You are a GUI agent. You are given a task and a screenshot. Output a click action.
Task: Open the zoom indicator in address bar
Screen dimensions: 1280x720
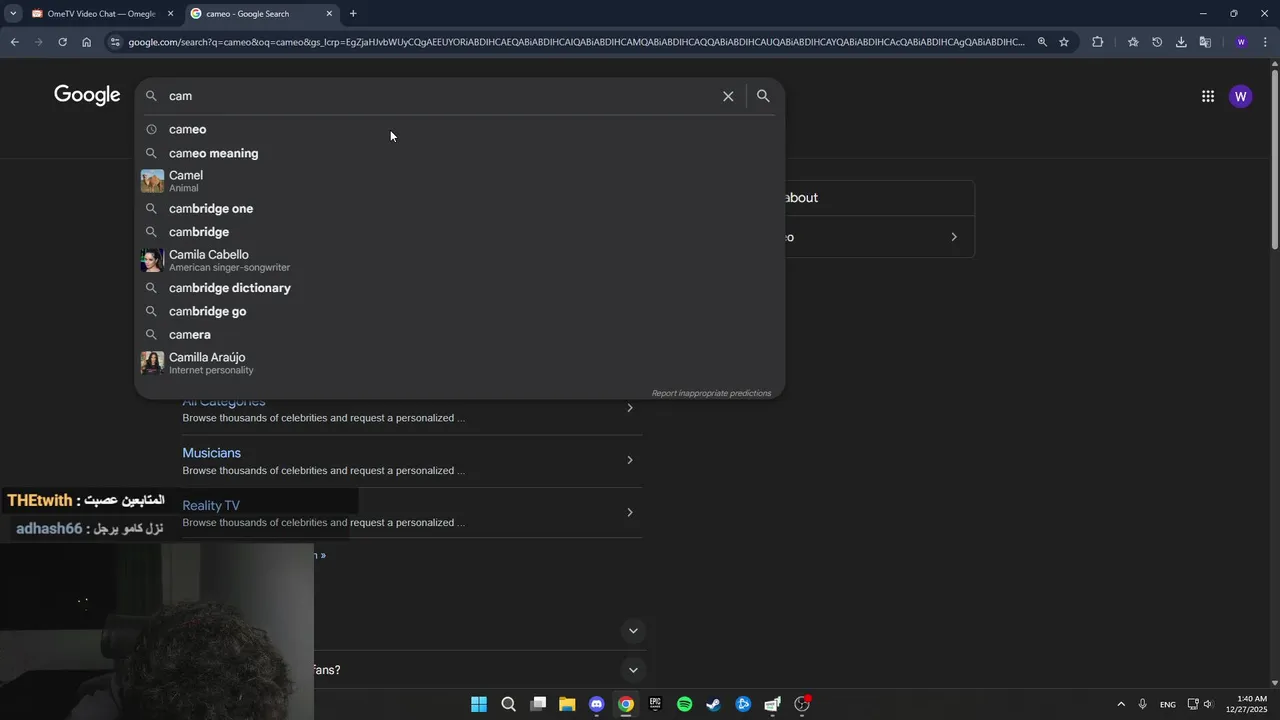(x=1042, y=42)
